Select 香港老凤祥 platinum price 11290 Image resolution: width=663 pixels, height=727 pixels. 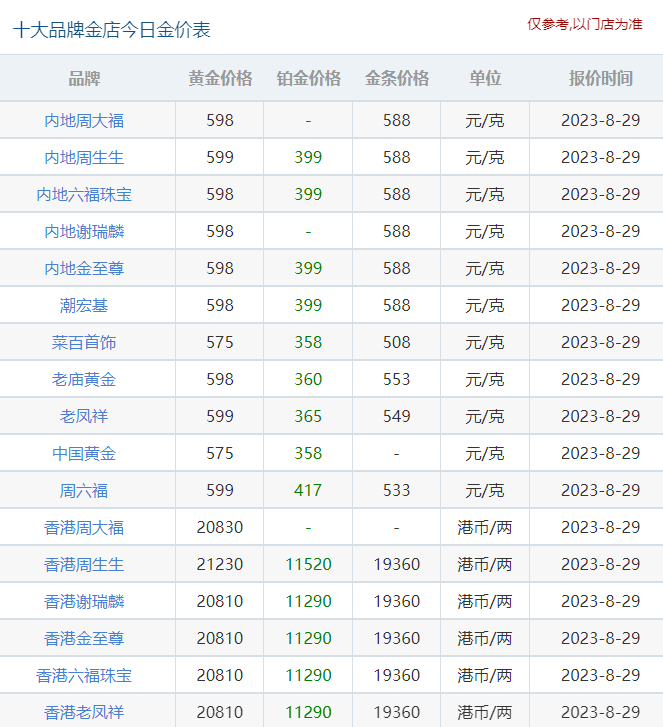point(308,712)
